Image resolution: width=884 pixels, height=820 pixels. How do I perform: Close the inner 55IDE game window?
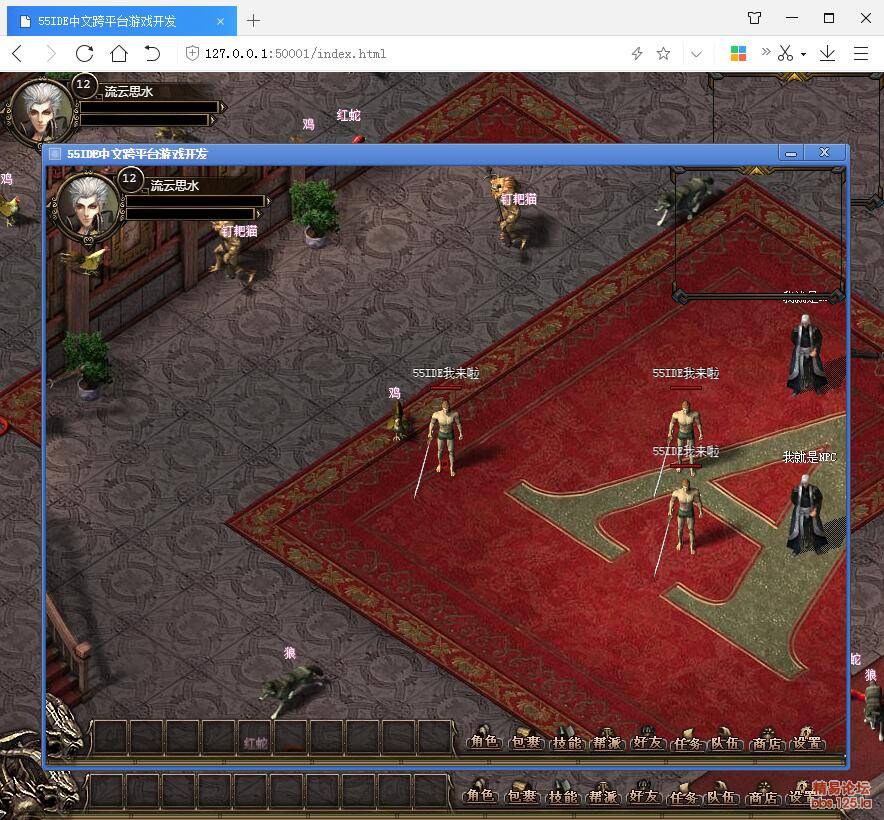pyautogui.click(x=825, y=152)
